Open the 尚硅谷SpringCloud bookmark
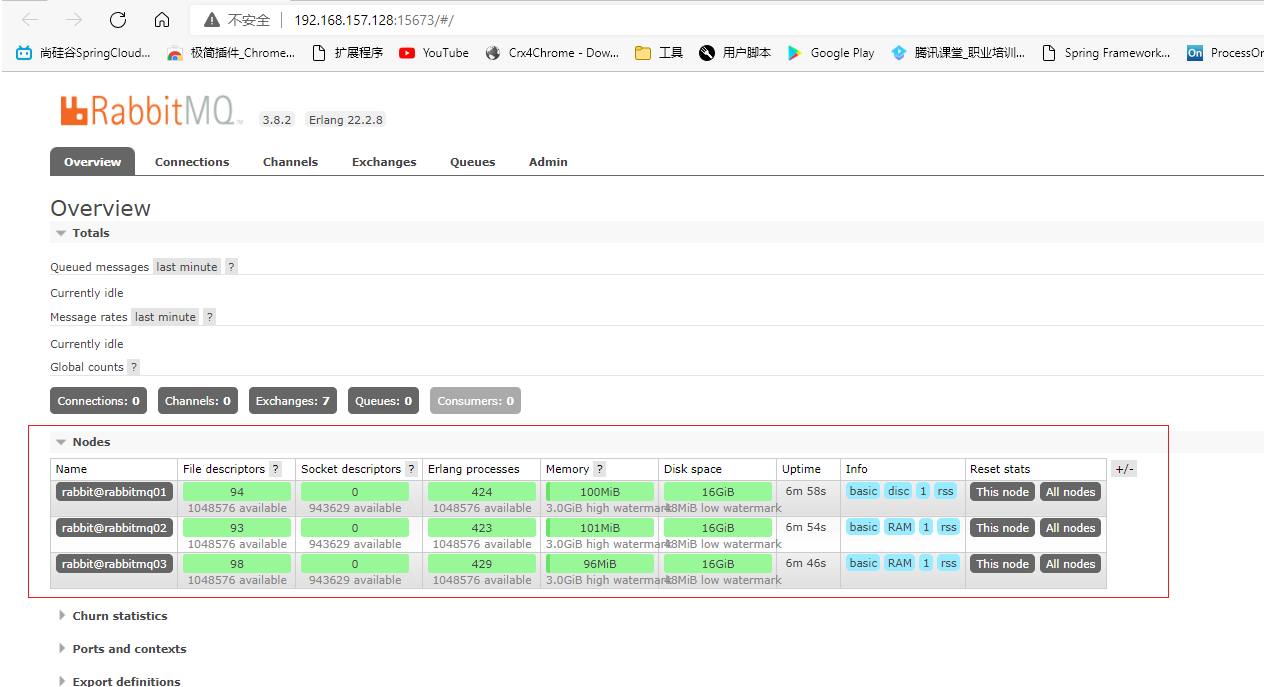The height and width of the screenshot is (687, 1264). tap(84, 53)
